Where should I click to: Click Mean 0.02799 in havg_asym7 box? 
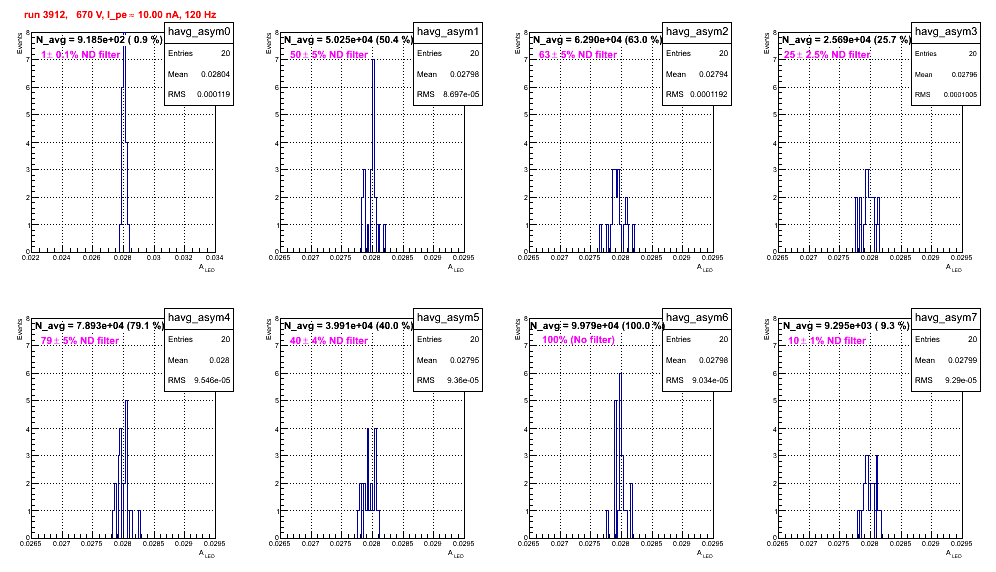(946, 360)
